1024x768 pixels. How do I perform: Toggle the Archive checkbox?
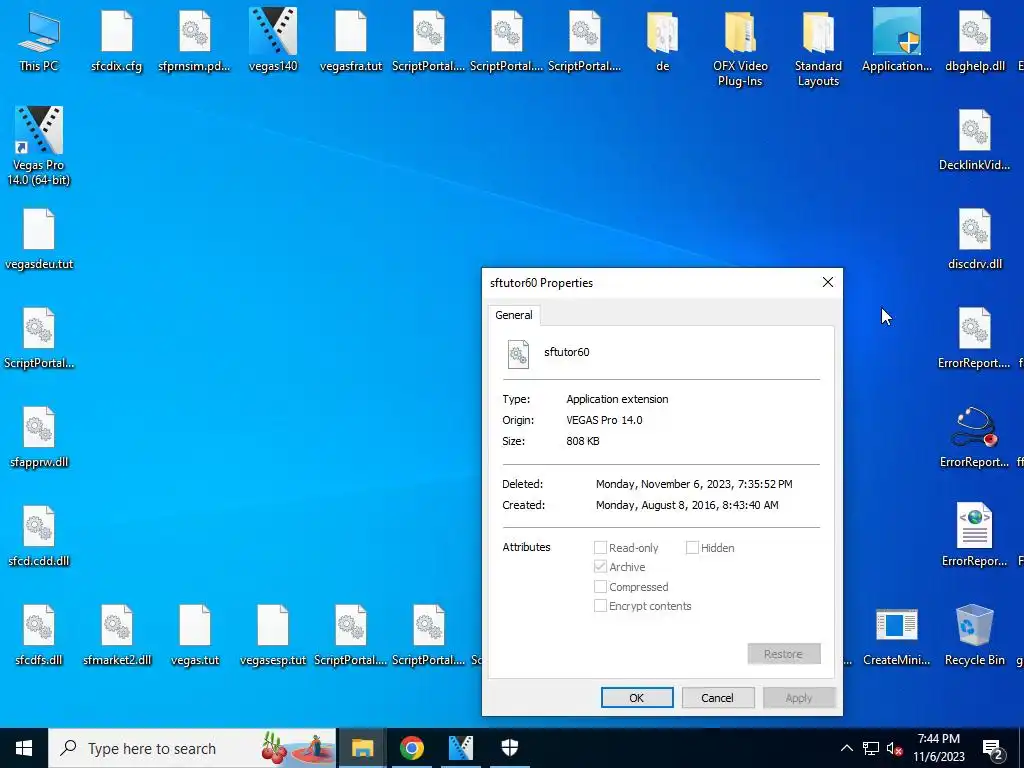(x=600, y=566)
